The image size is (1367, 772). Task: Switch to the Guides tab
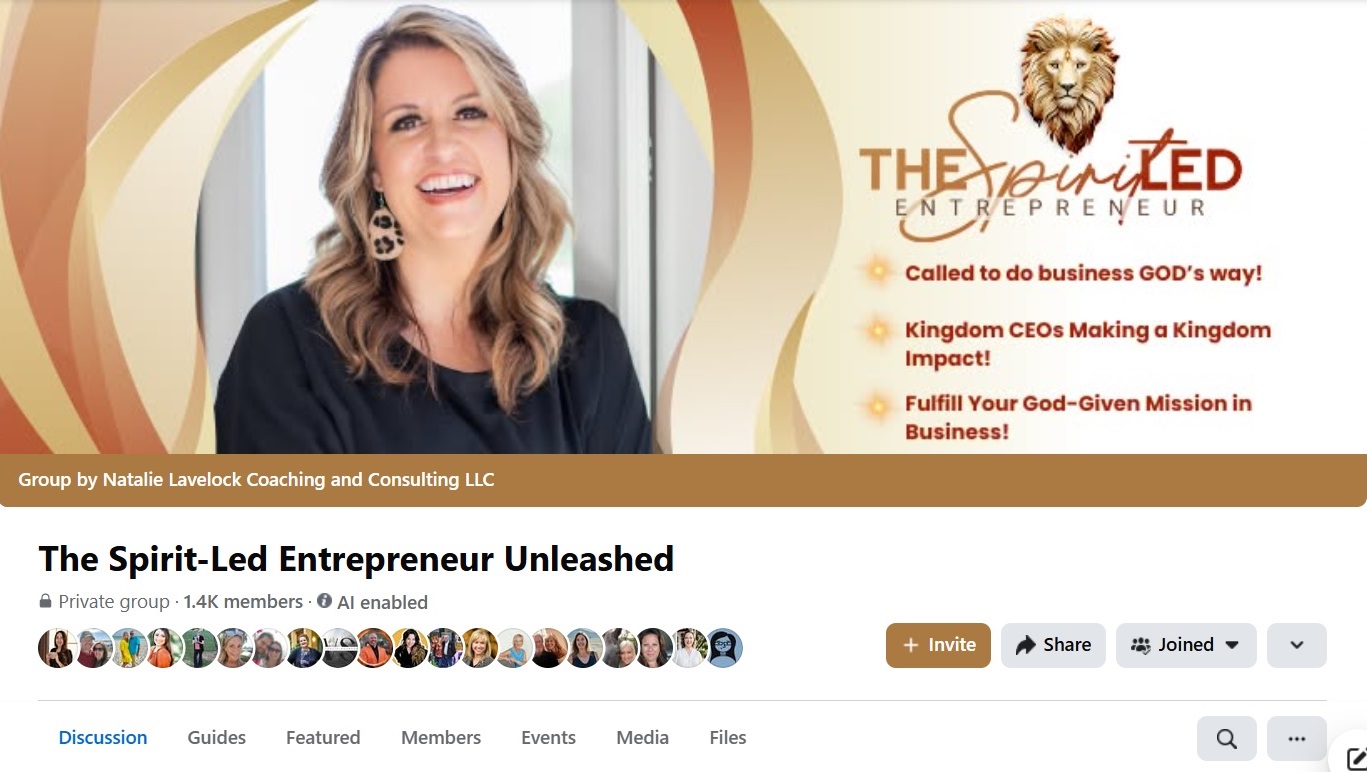(217, 737)
